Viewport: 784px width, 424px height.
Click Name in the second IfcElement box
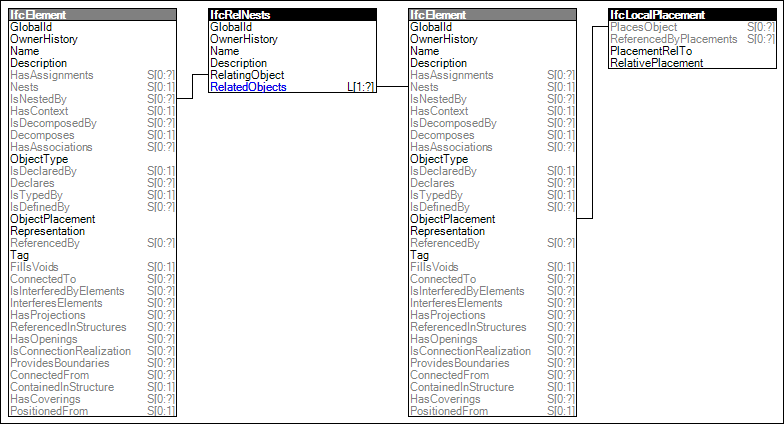pyautogui.click(x=424, y=51)
